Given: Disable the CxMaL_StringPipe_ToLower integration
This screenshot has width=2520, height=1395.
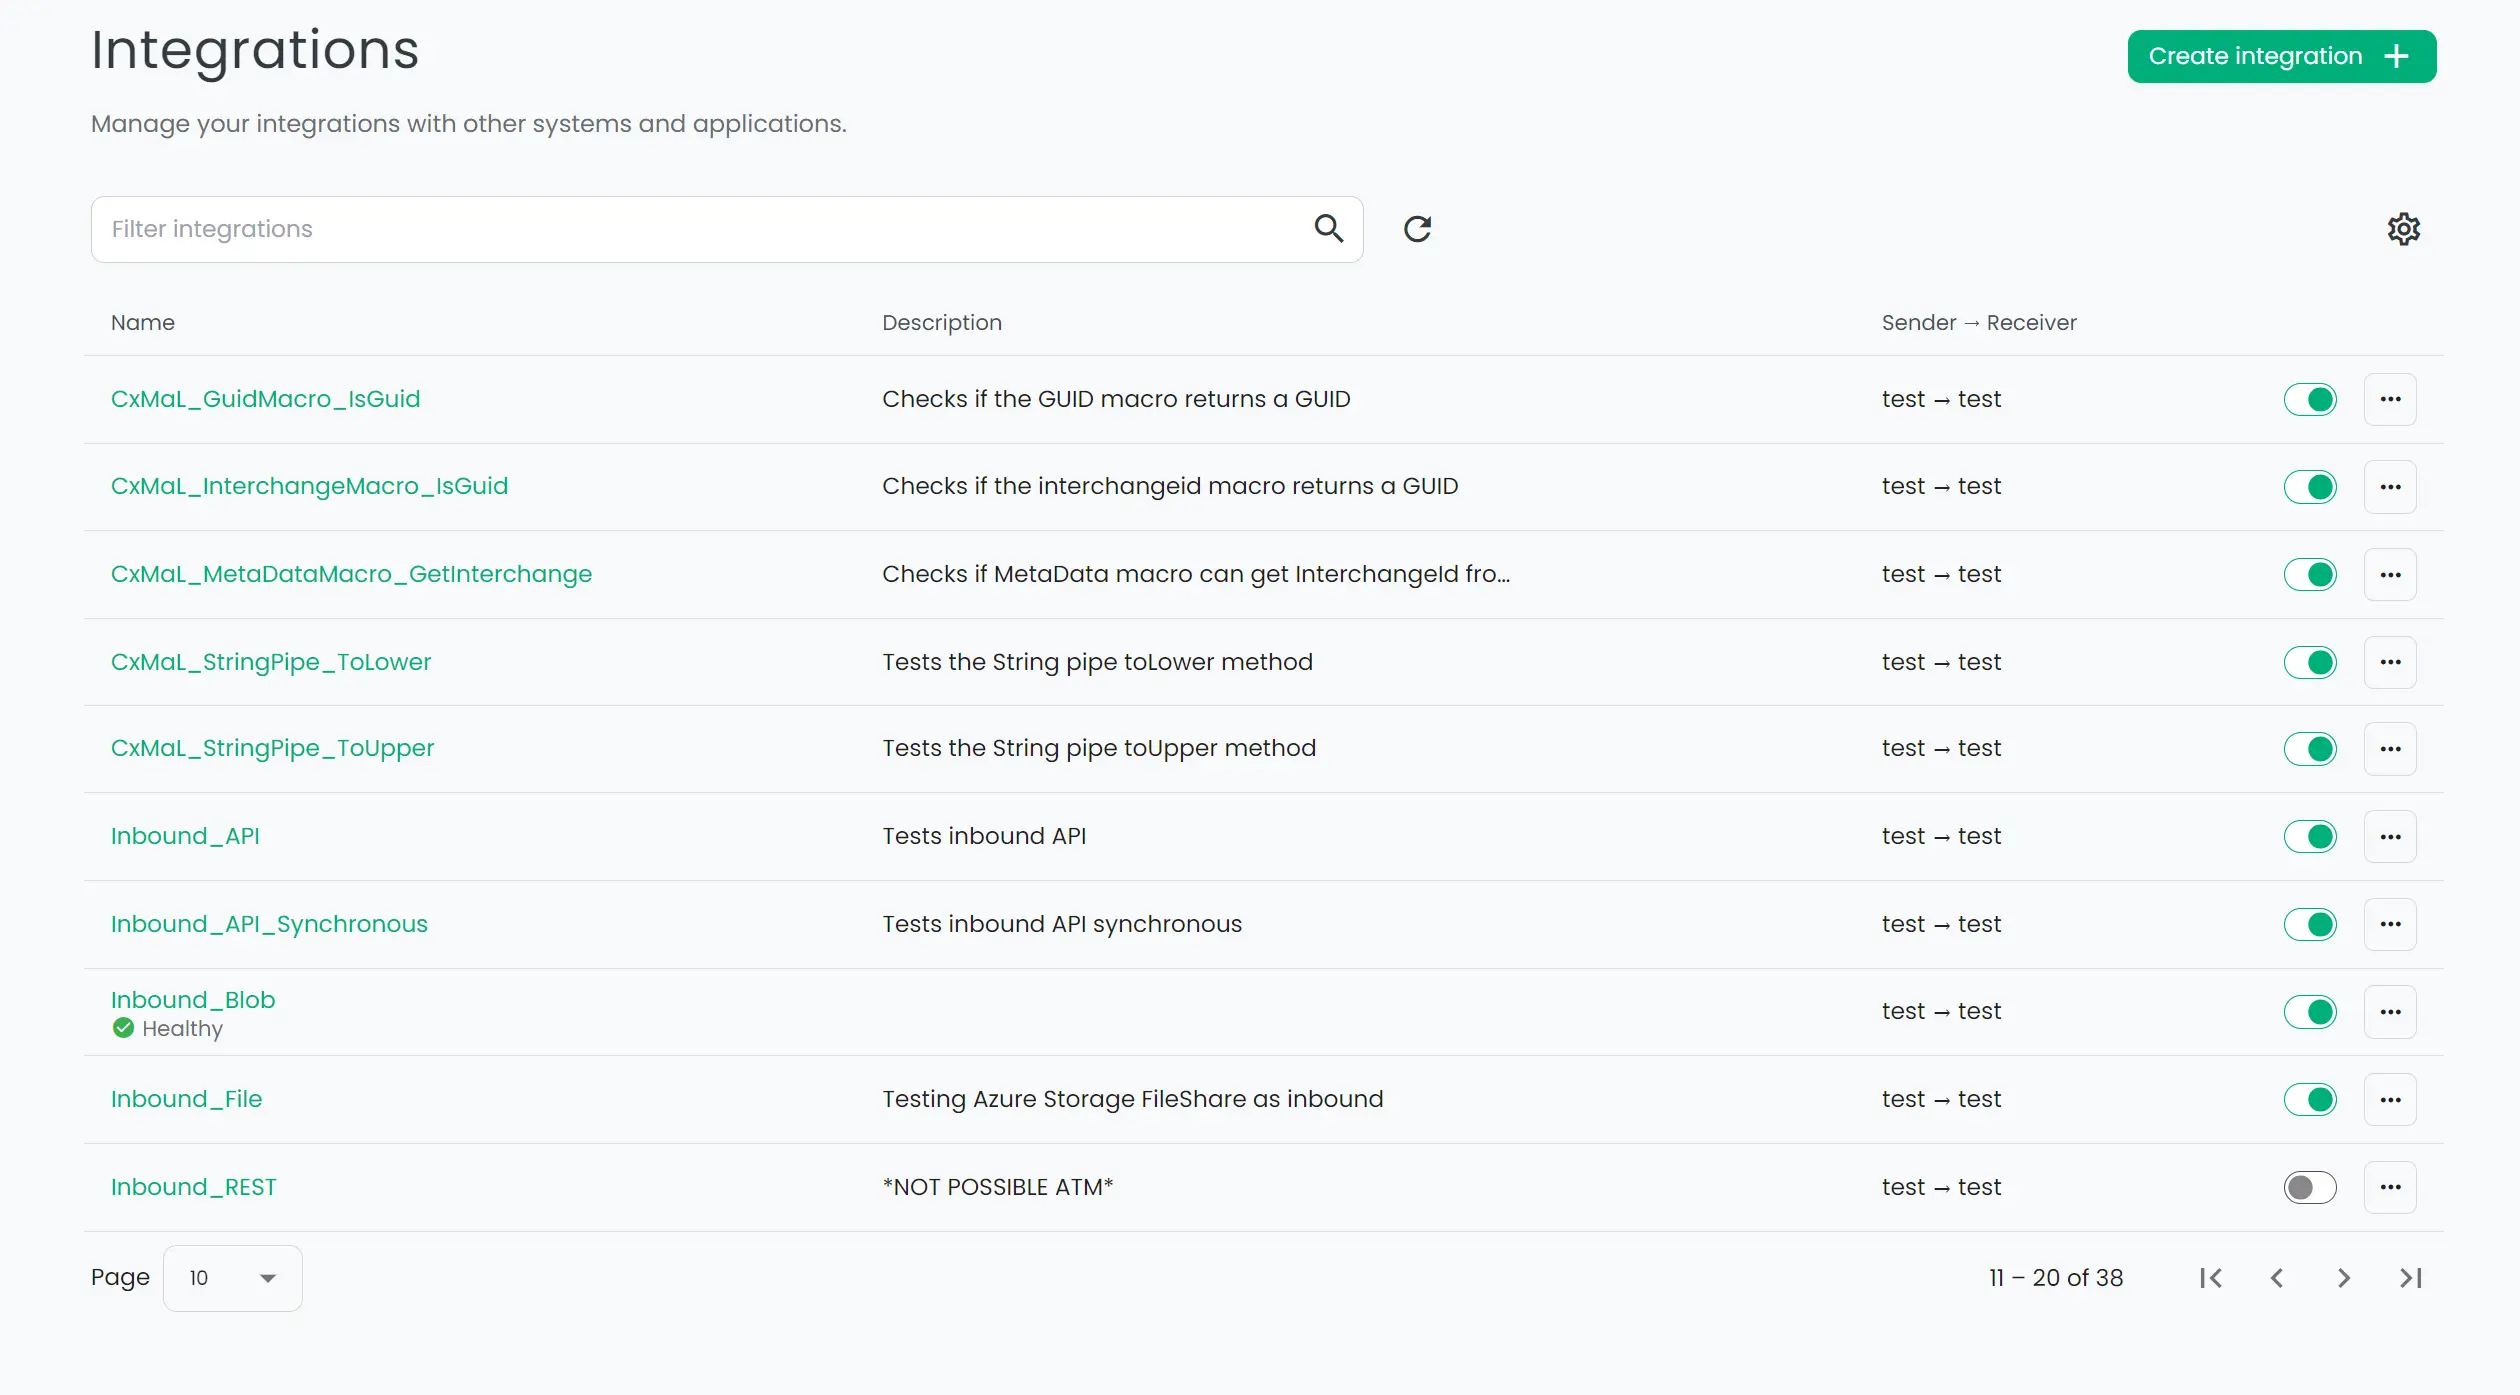Looking at the screenshot, I should (2310, 661).
